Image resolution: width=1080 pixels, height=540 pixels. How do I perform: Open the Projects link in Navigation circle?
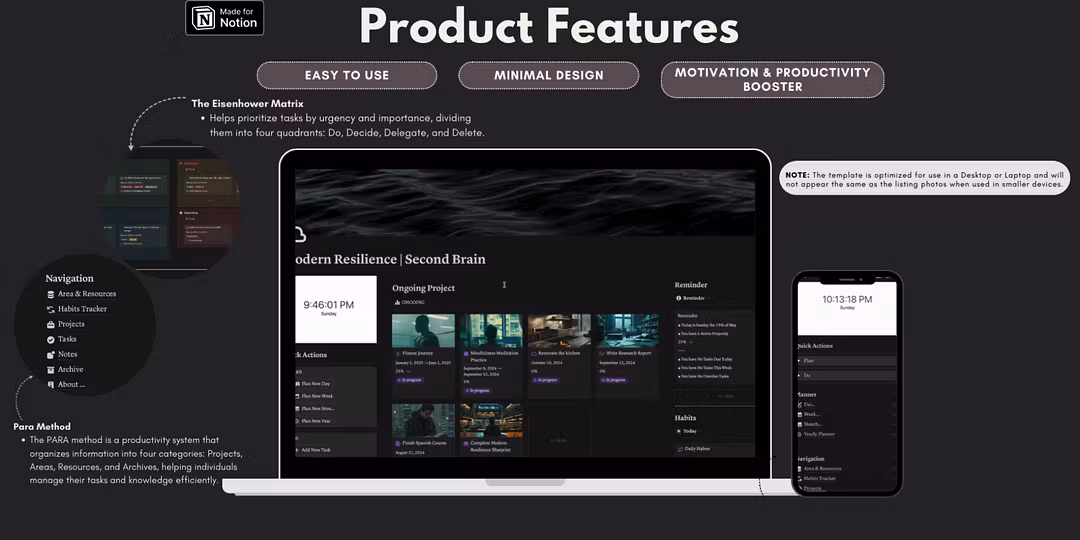[x=71, y=324]
